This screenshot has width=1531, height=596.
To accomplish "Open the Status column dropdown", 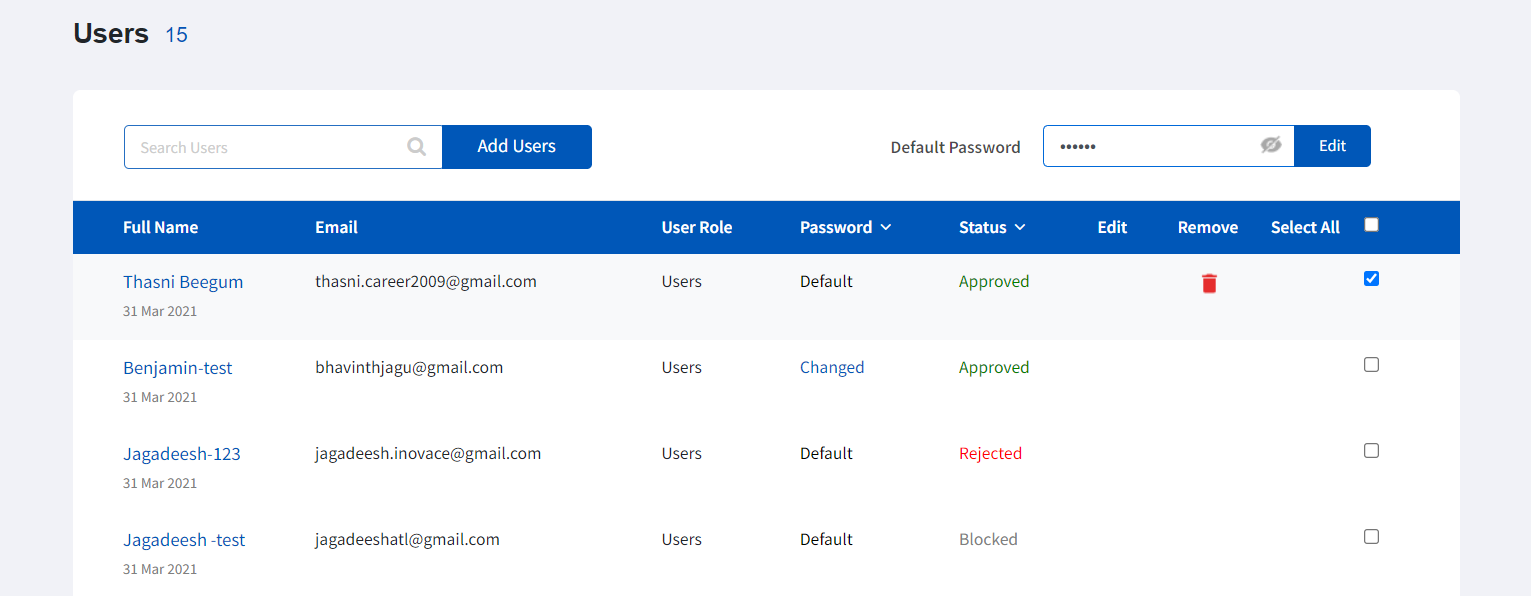I will pyautogui.click(x=1020, y=228).
